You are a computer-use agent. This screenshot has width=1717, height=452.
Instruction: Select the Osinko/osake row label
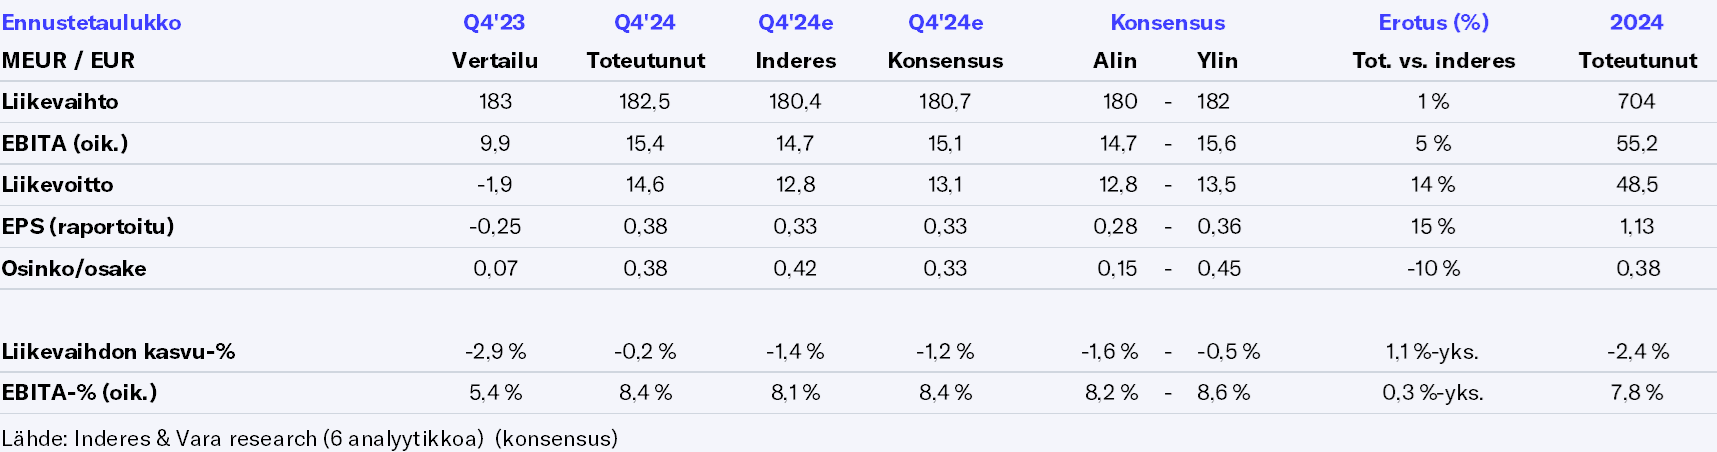[74, 268]
